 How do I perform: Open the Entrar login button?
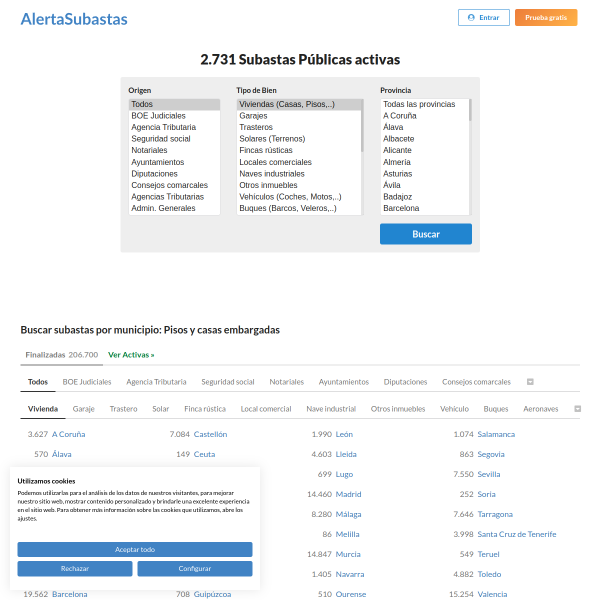click(484, 18)
